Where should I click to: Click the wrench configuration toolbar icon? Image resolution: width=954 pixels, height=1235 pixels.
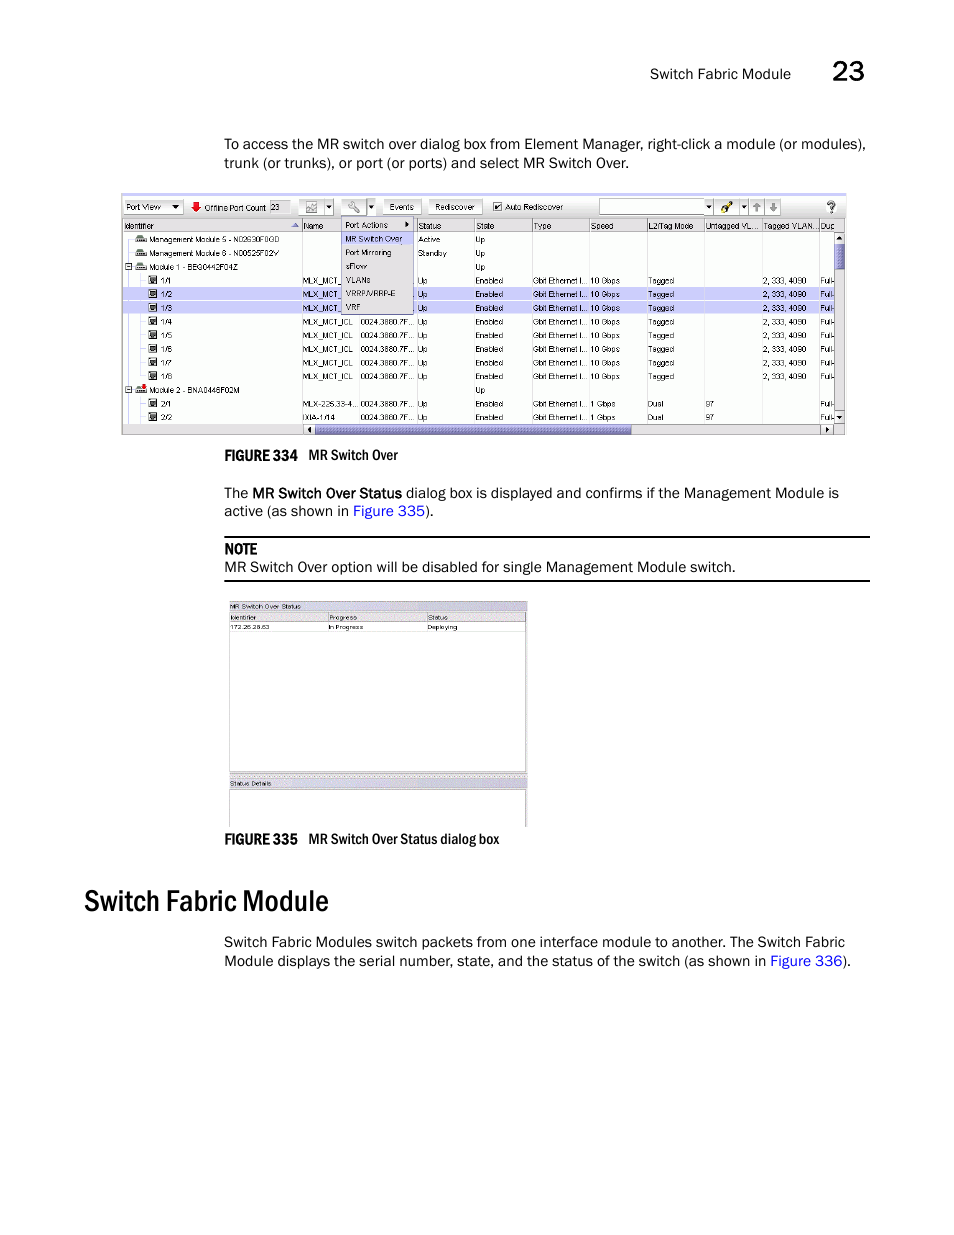(354, 207)
